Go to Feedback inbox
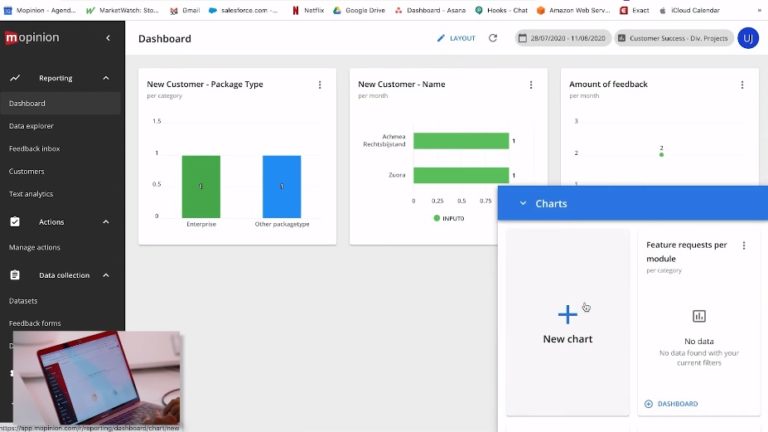The height and width of the screenshot is (432, 768). coord(34,149)
